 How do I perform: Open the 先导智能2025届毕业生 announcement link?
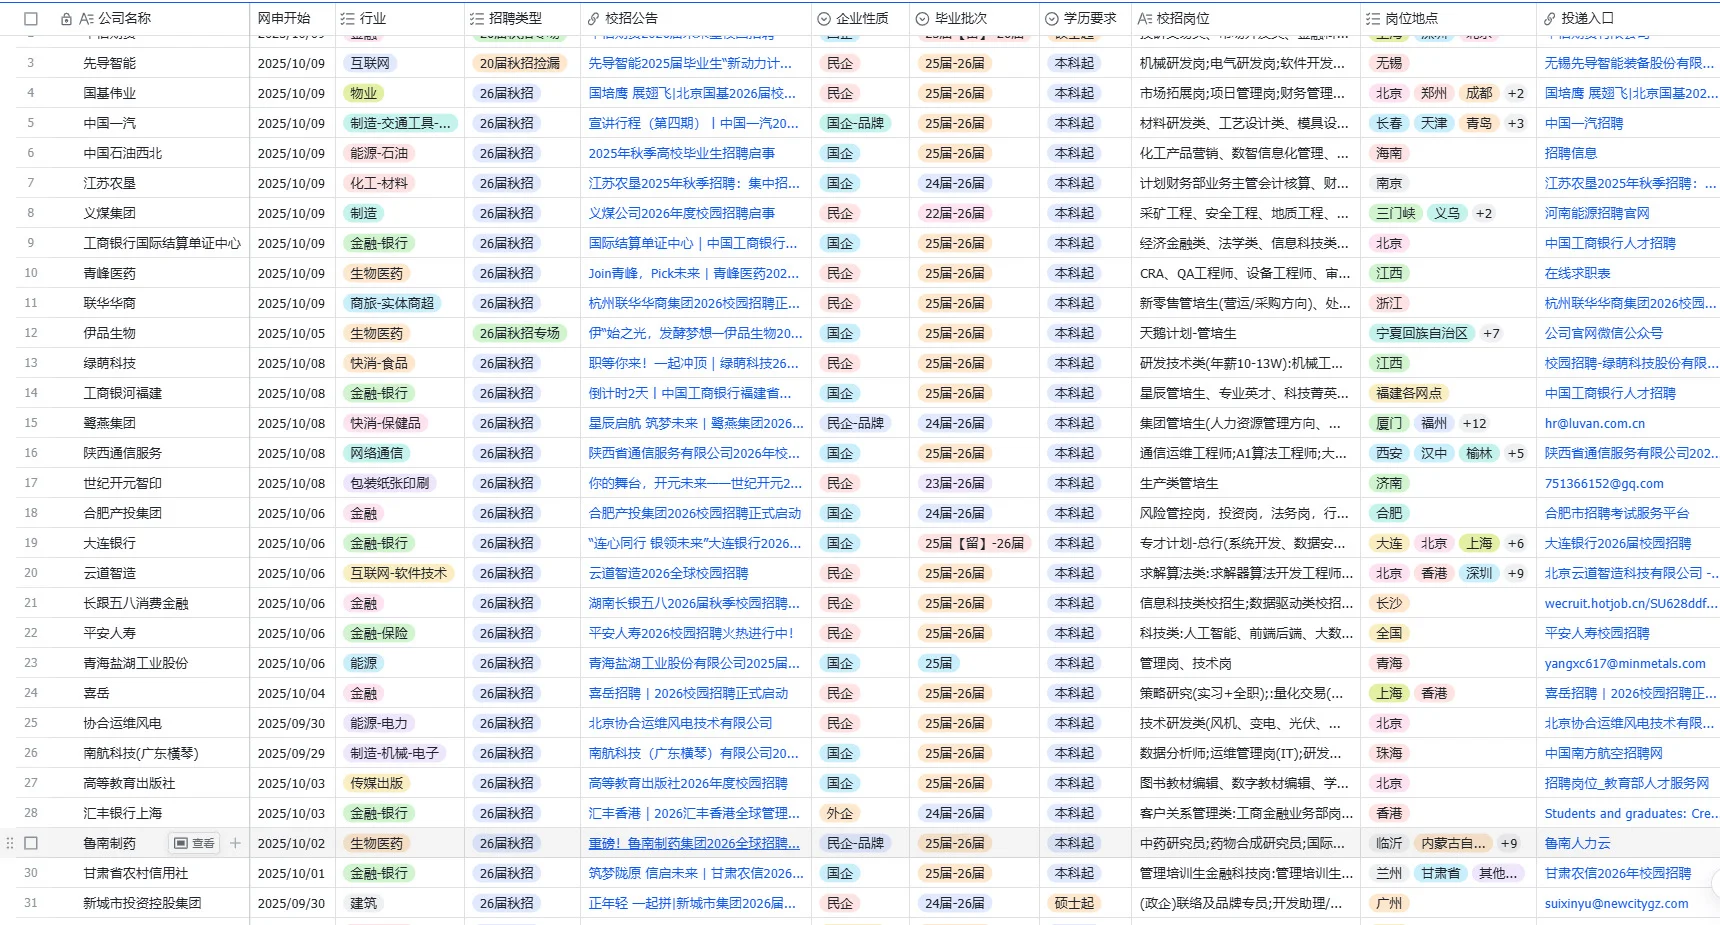[x=690, y=63]
